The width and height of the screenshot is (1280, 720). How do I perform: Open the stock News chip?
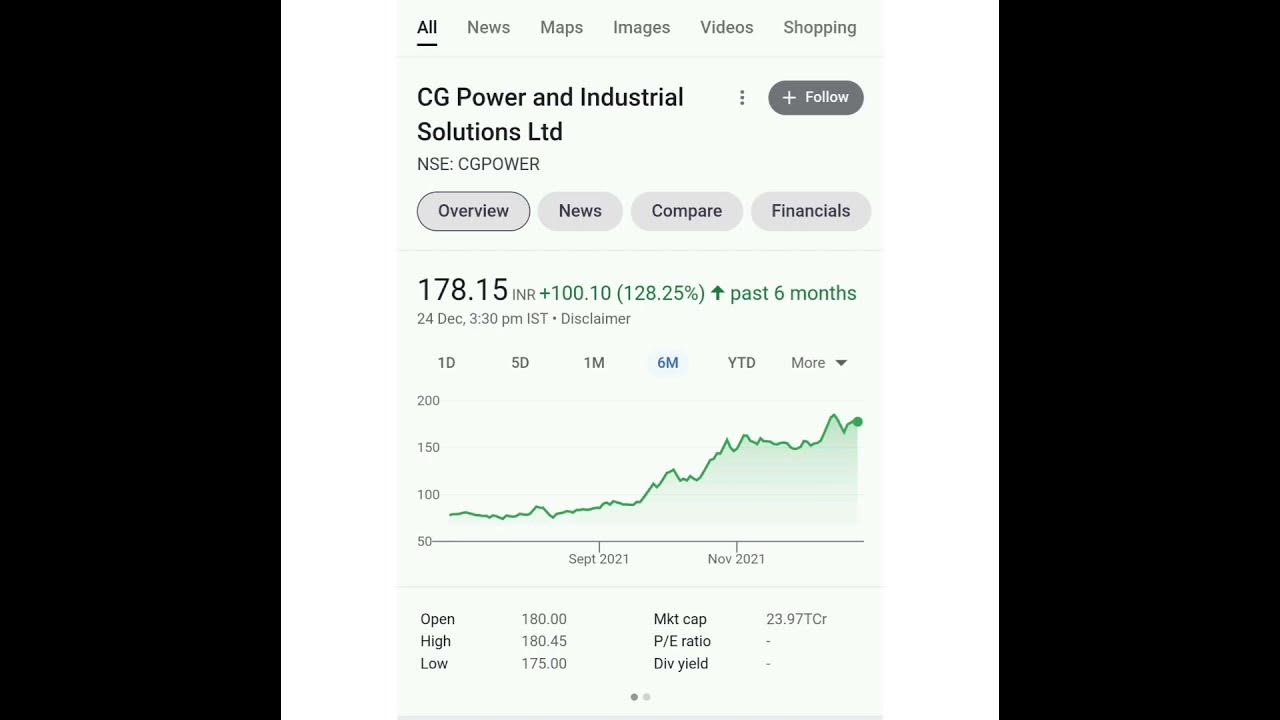(x=580, y=211)
